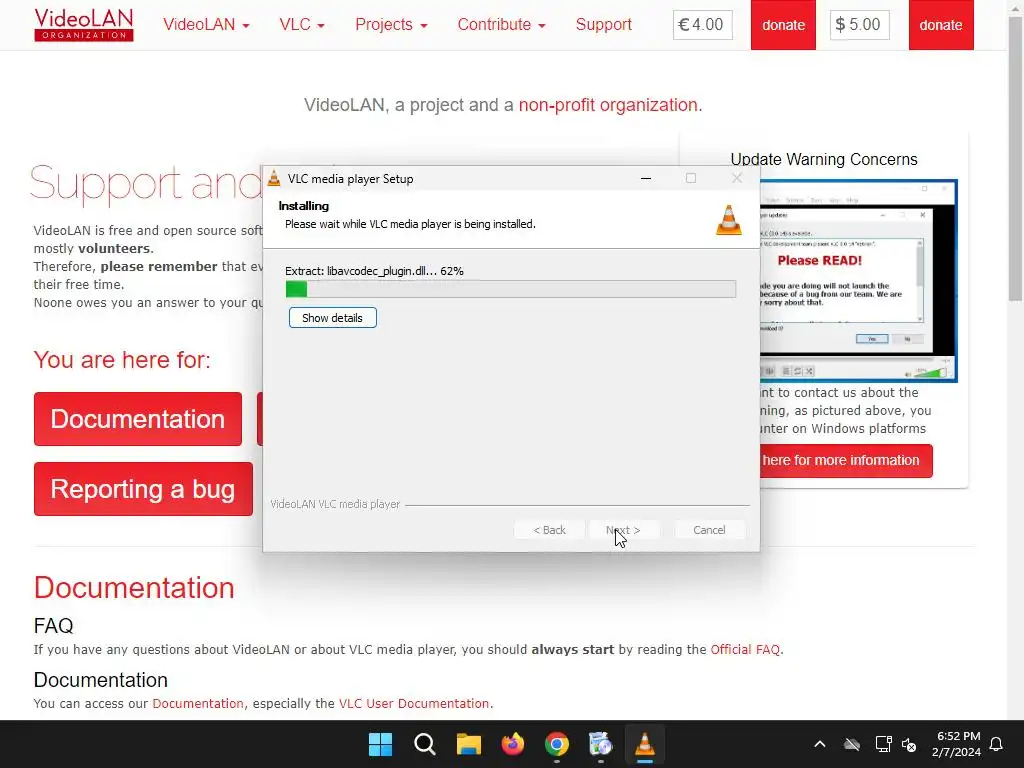Expand the Contribute dropdown menu
The height and width of the screenshot is (768, 1024).
501,25
